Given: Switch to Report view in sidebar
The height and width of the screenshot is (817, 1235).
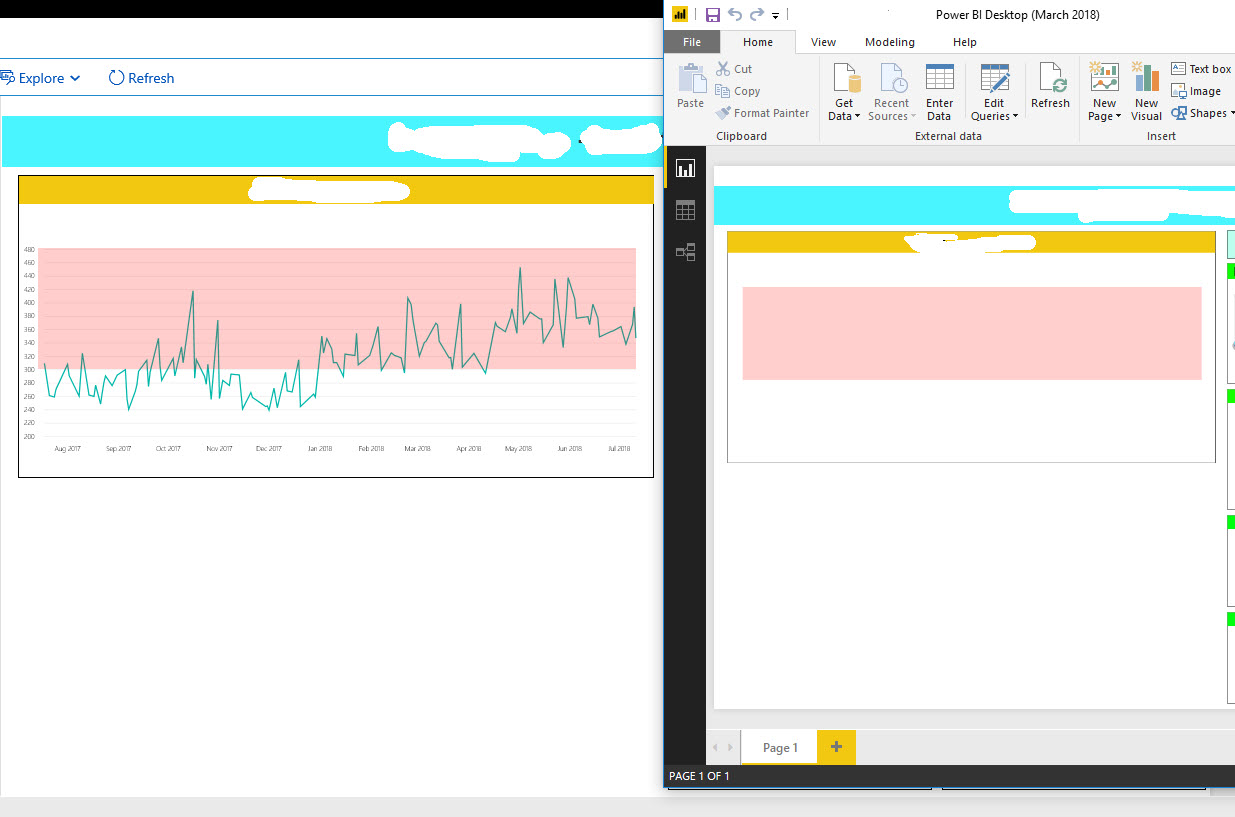Looking at the screenshot, I should 685,168.
